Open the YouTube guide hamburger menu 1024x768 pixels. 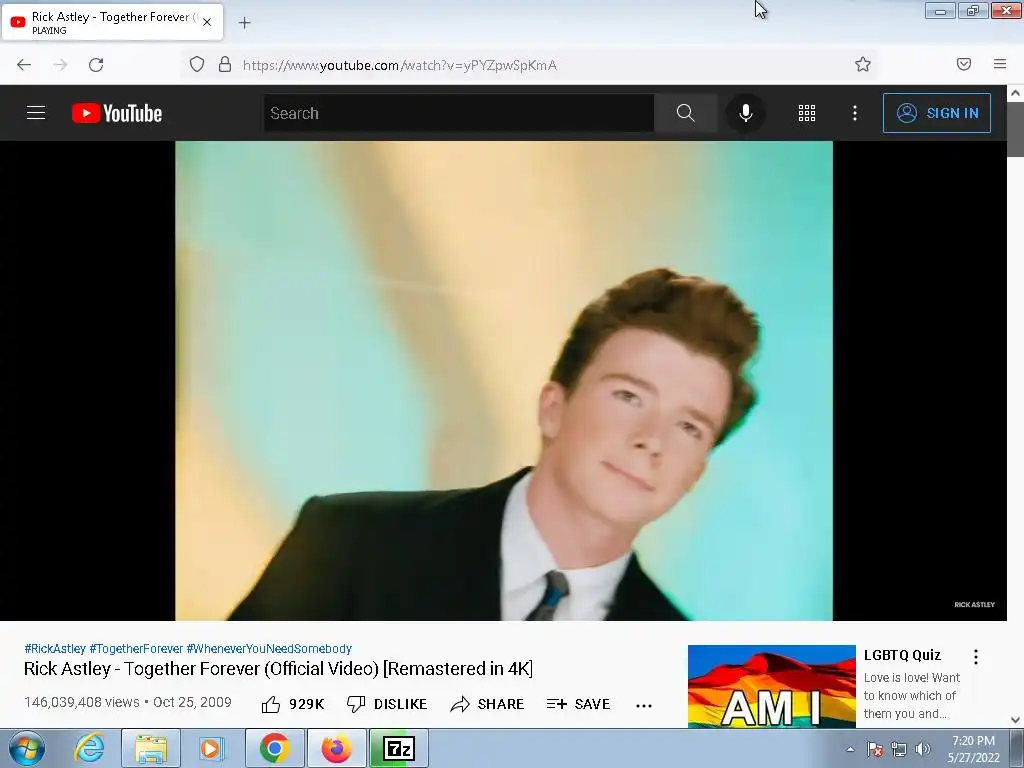(36, 113)
